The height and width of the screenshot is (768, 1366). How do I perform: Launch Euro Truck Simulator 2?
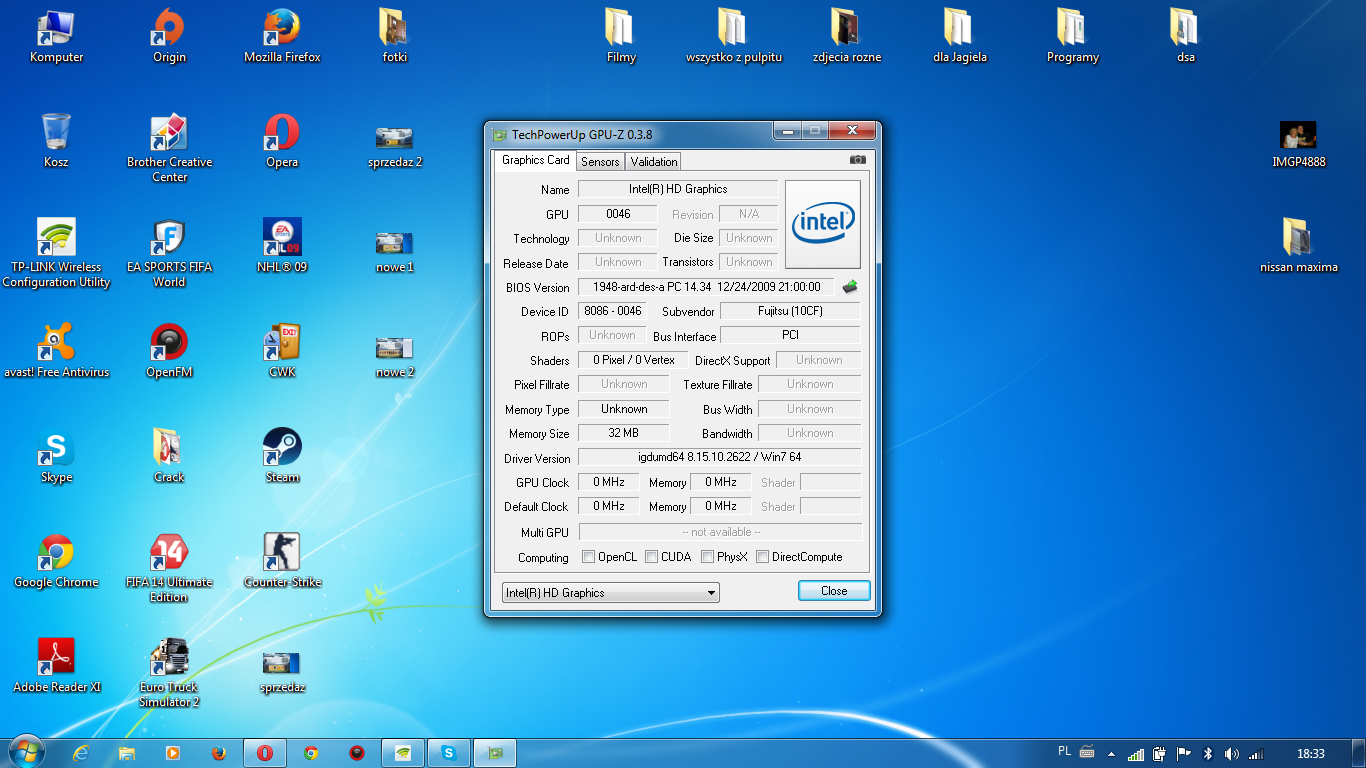(169, 673)
